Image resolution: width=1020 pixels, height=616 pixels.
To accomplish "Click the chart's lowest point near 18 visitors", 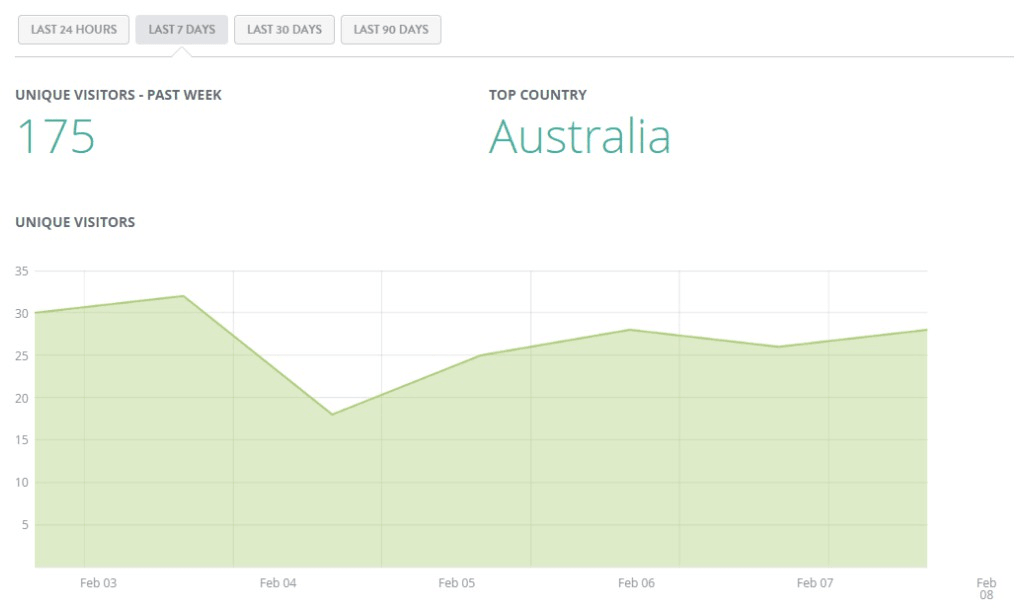I will [x=332, y=414].
